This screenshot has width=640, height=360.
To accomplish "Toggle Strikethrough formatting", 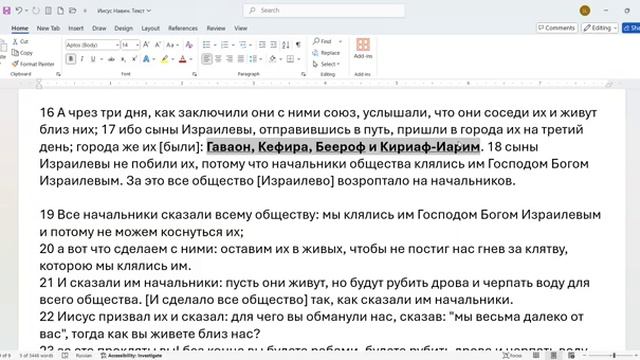I will (111, 59).
